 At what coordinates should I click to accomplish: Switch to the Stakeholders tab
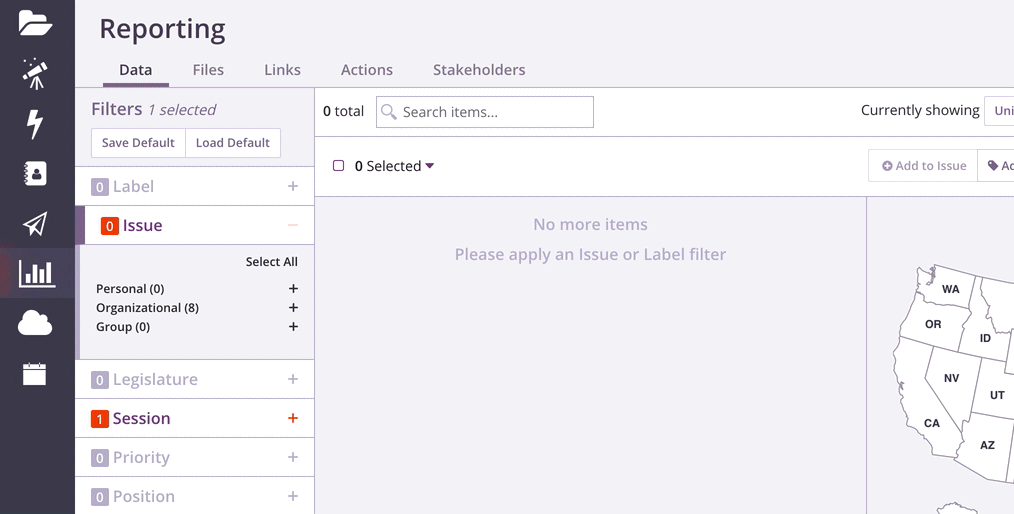(x=479, y=70)
